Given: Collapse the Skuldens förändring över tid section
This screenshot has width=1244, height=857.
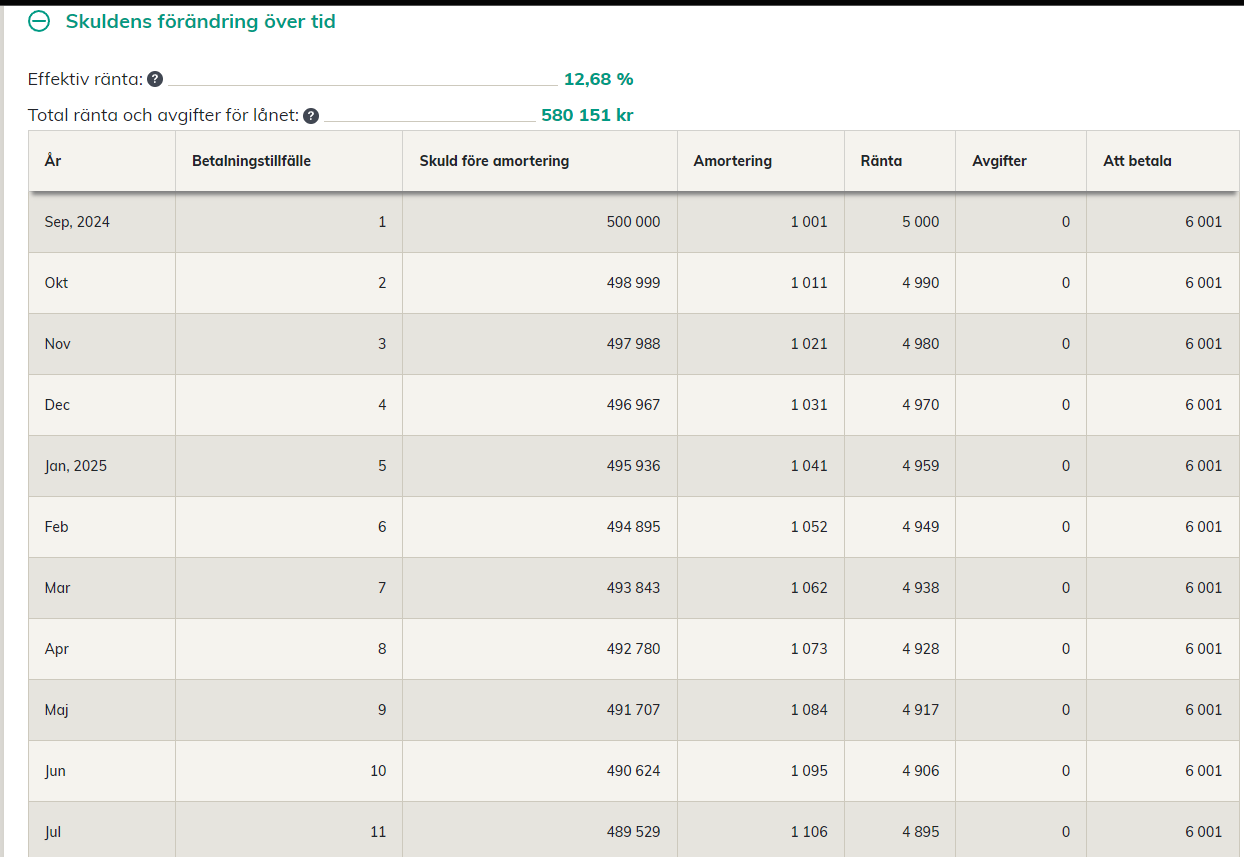Looking at the screenshot, I should pyautogui.click(x=39, y=21).
